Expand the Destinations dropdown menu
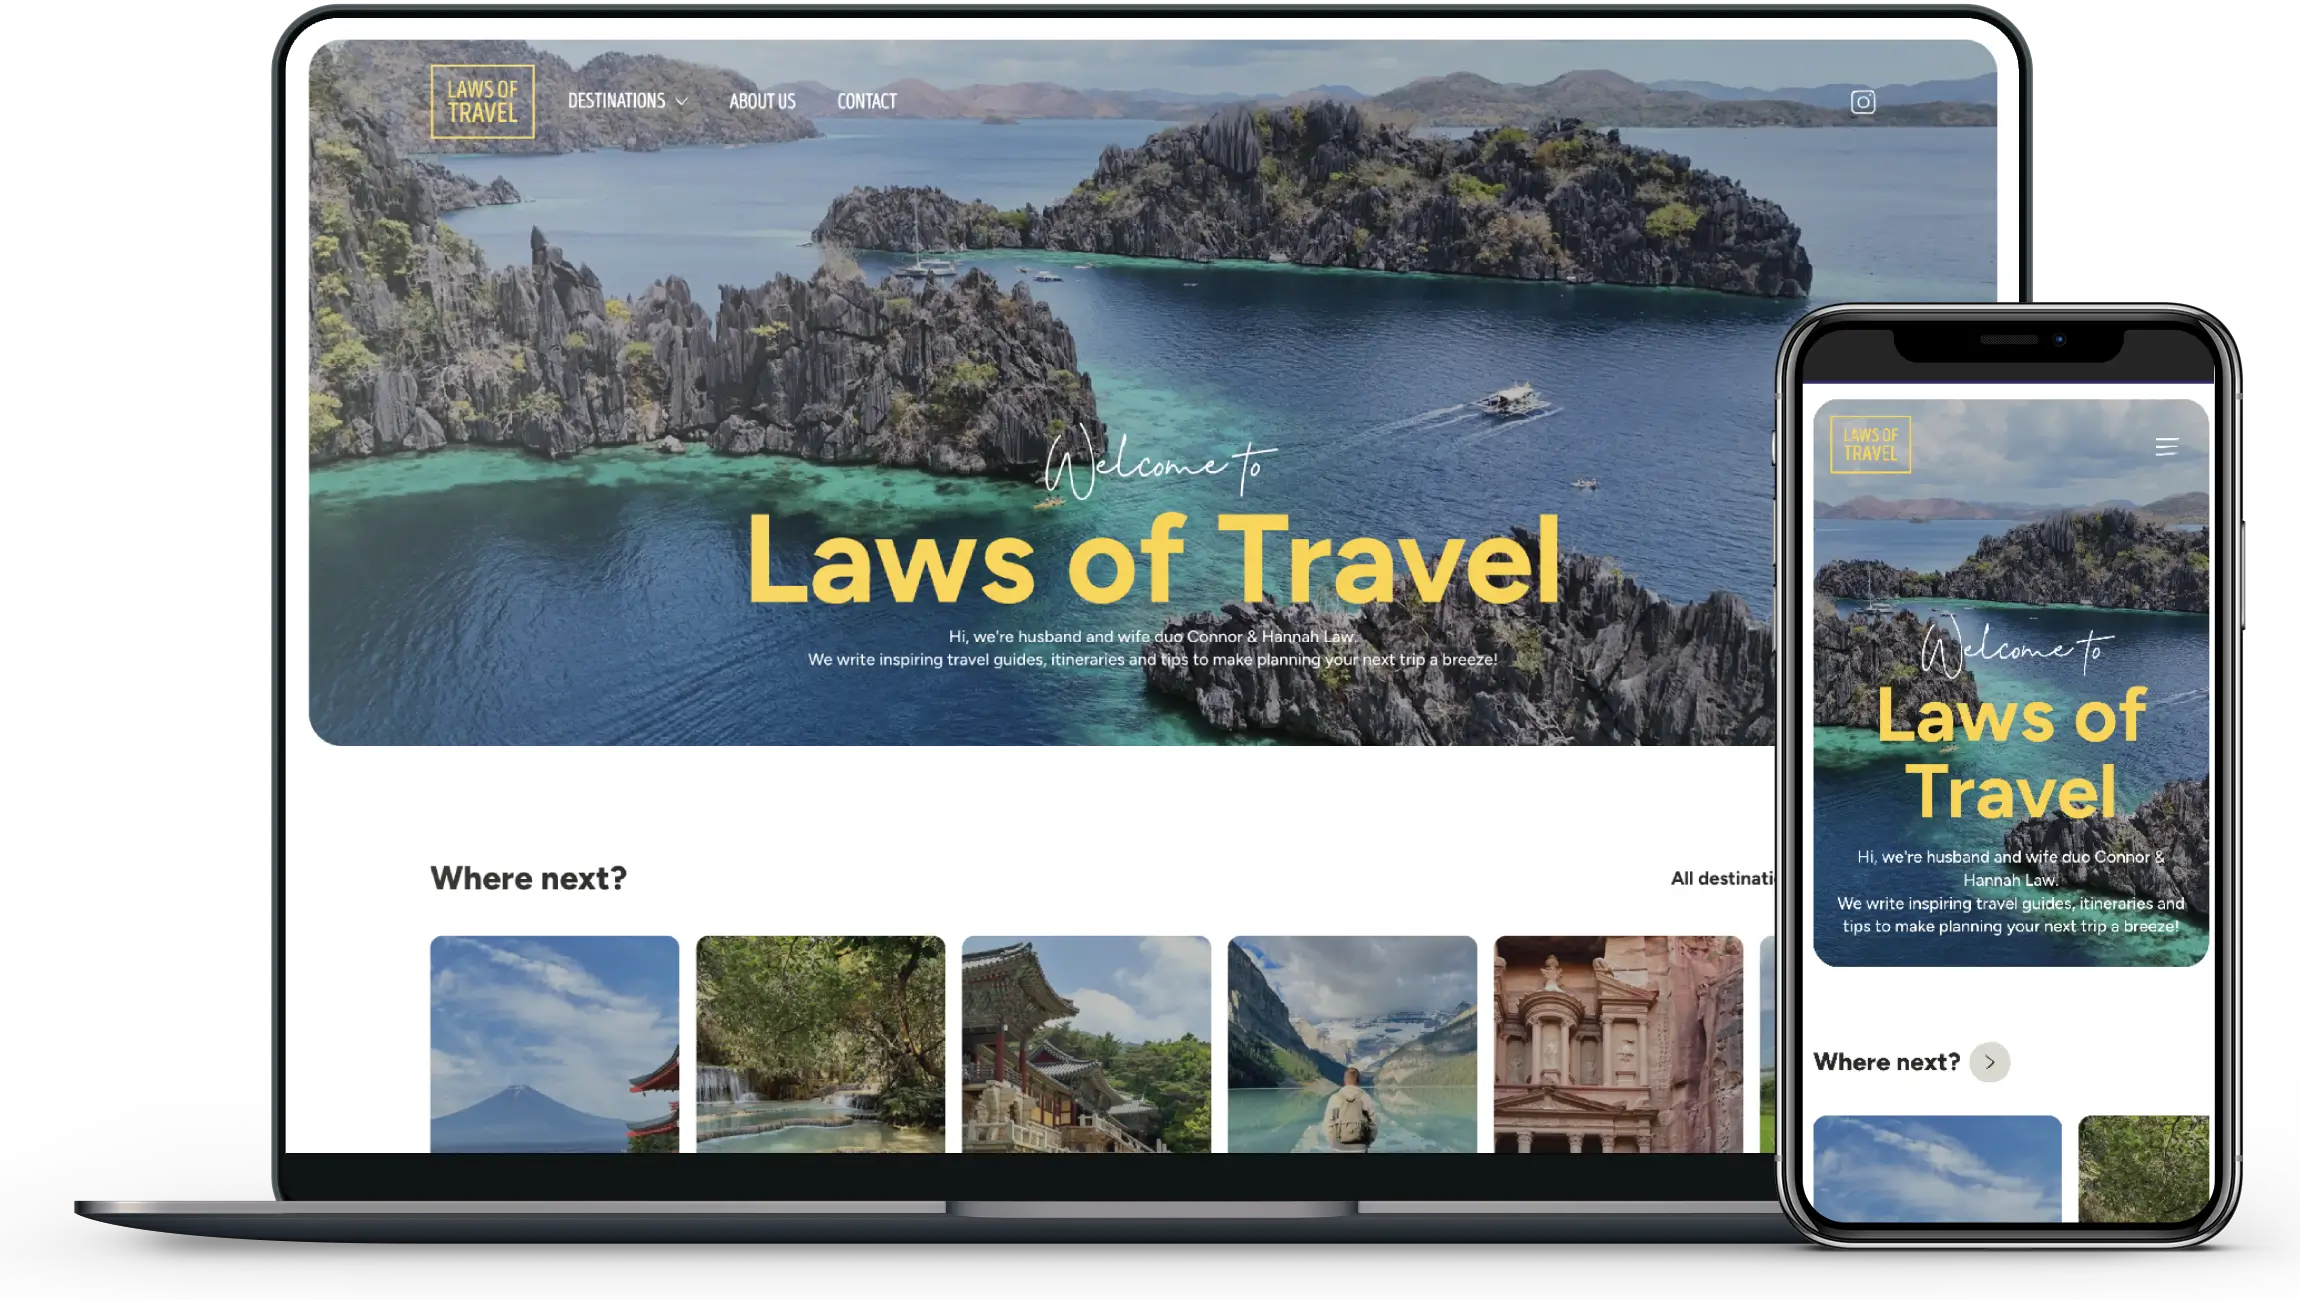The width and height of the screenshot is (2300, 1300). [x=627, y=100]
